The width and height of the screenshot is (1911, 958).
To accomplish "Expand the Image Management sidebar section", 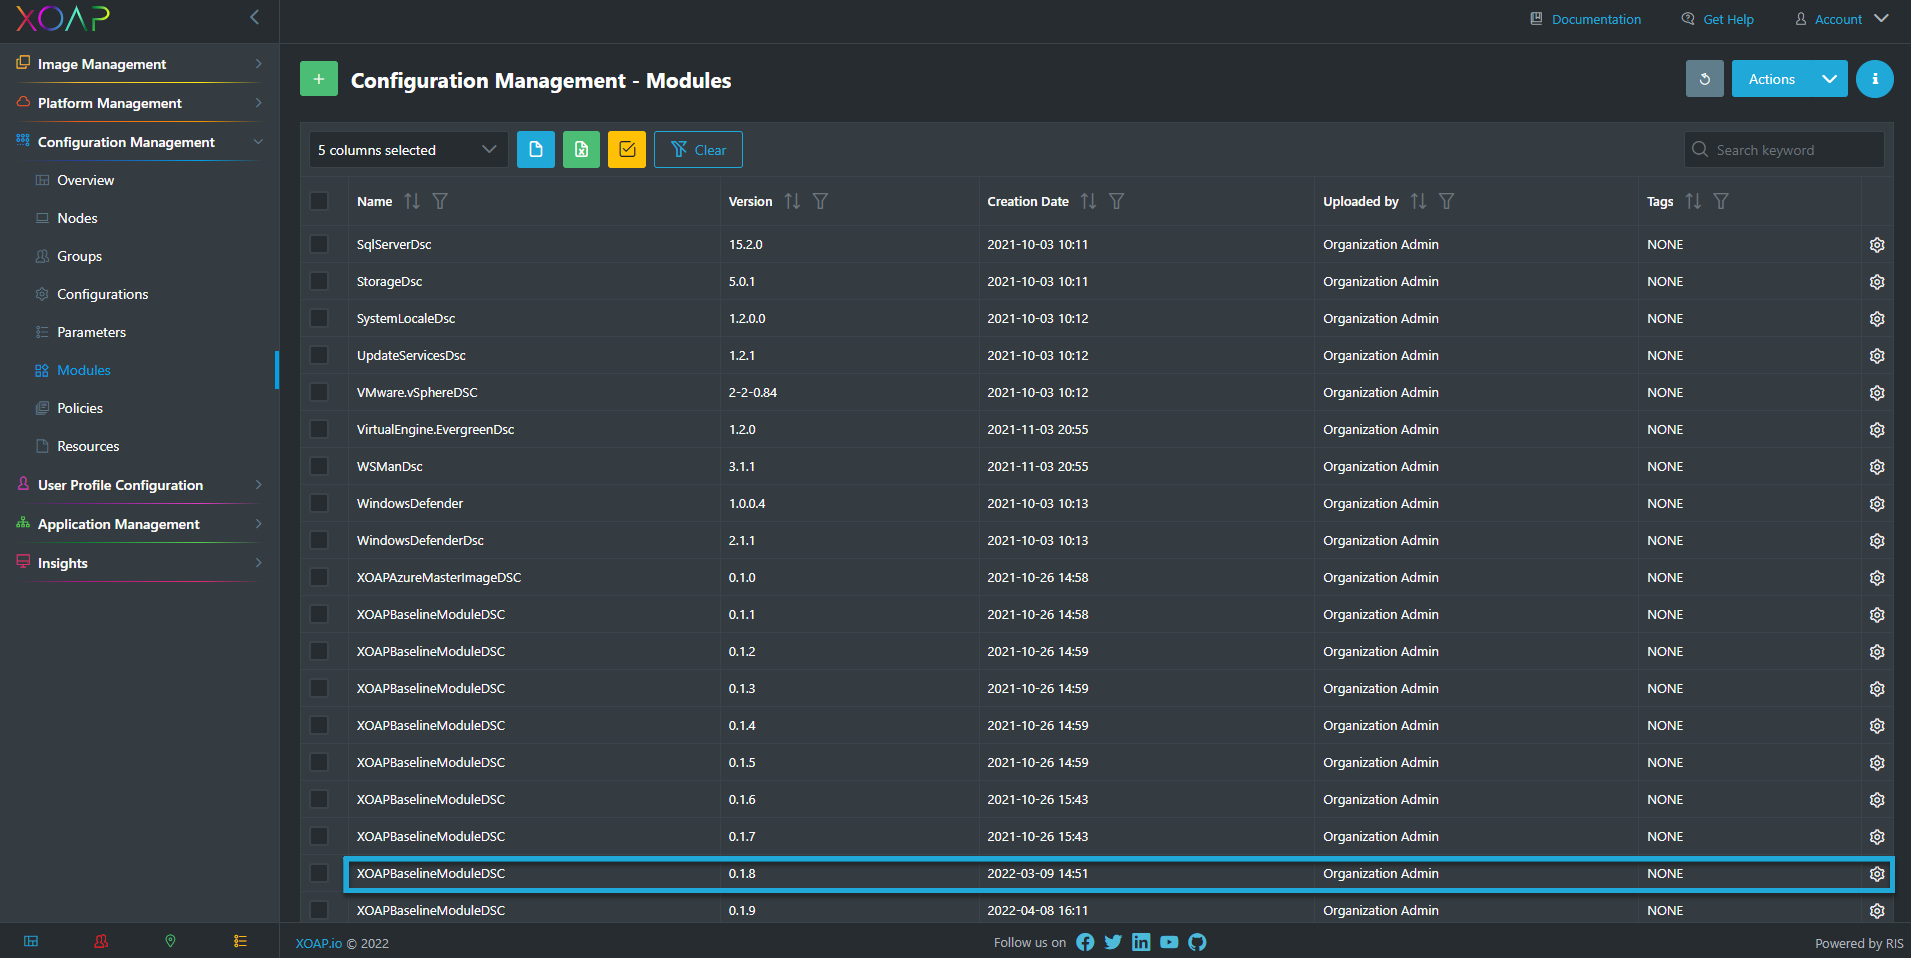I will (138, 64).
